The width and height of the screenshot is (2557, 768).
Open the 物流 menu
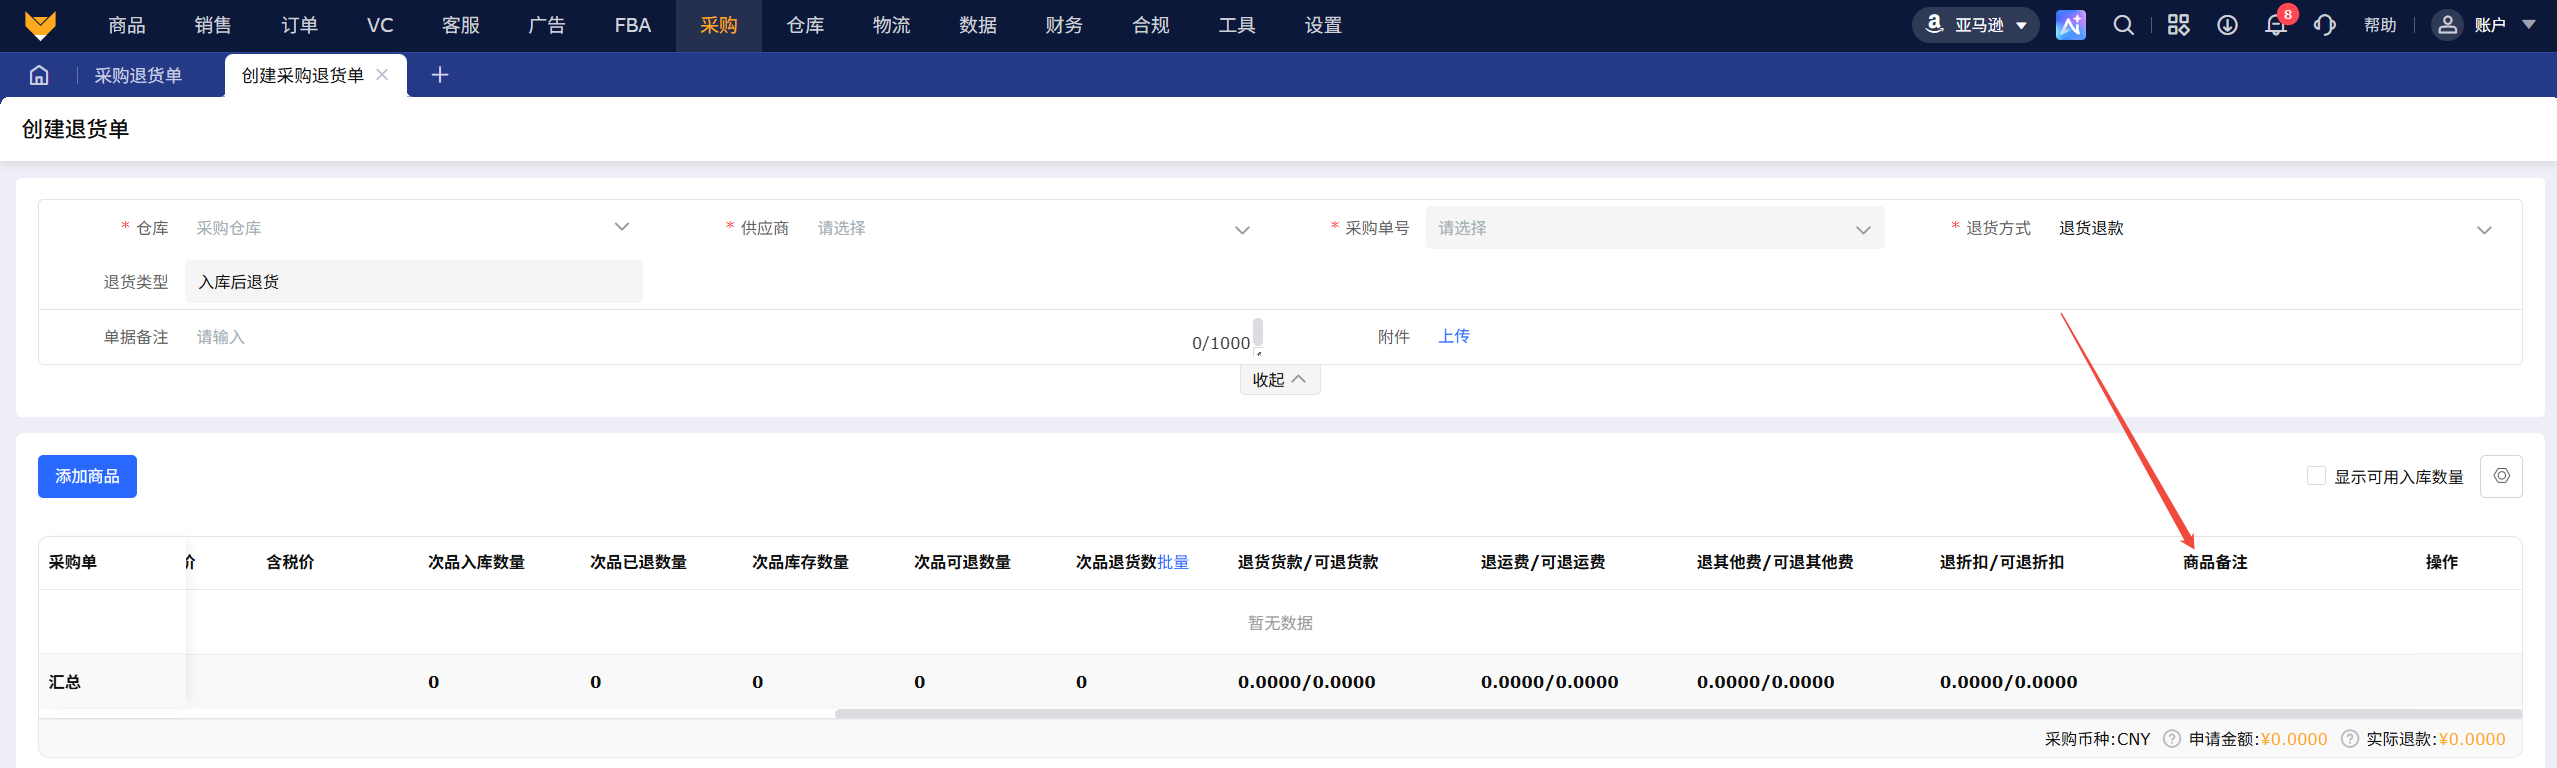pyautogui.click(x=891, y=25)
